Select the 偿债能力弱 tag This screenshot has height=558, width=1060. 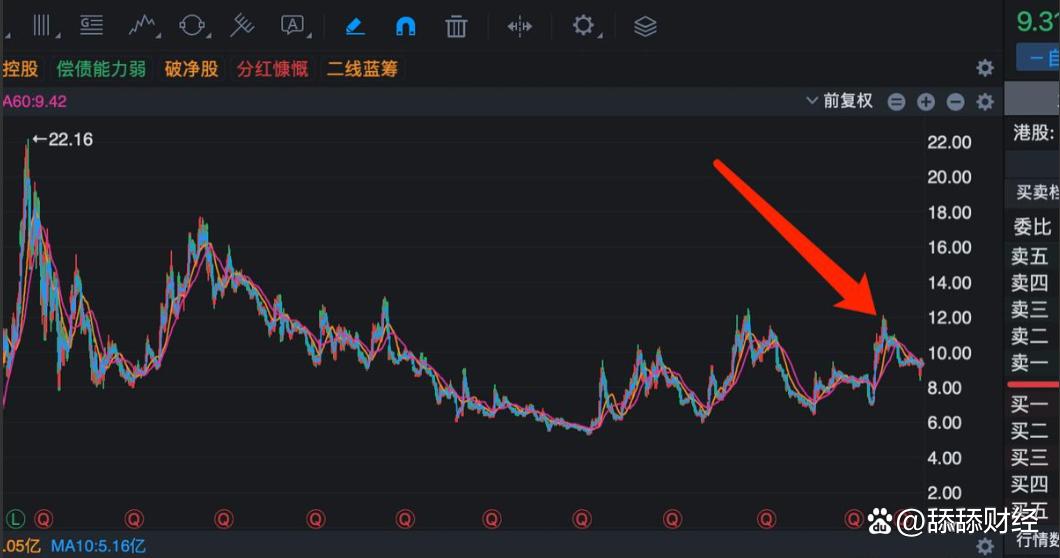(x=101, y=69)
